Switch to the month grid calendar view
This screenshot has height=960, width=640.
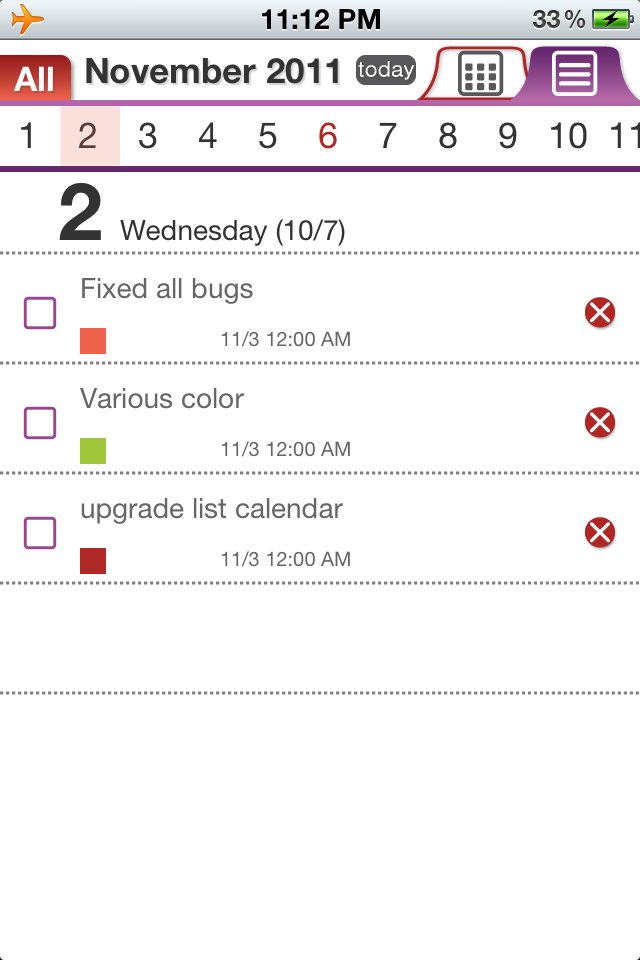480,73
